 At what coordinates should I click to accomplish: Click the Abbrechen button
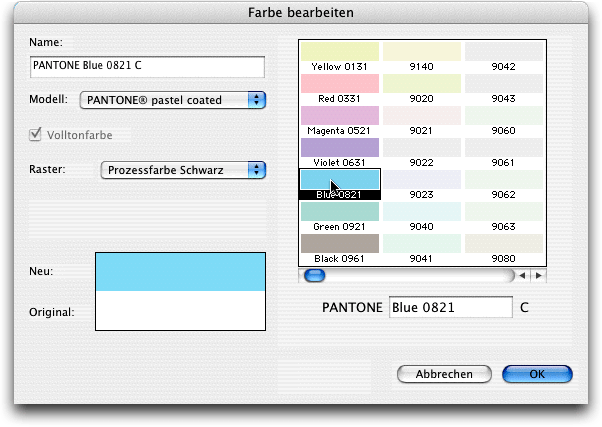pos(444,374)
